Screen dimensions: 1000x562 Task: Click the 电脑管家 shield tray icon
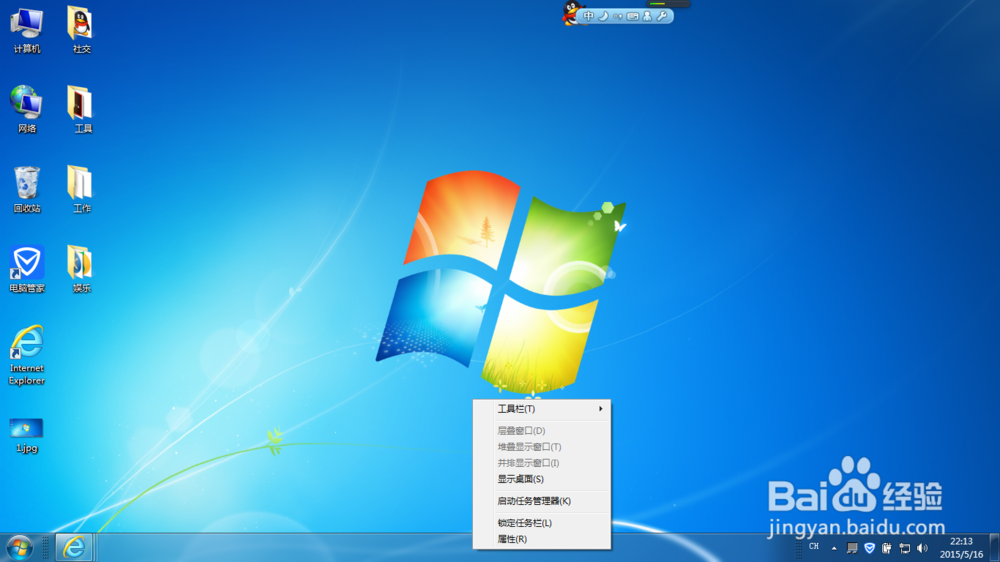(x=869, y=548)
